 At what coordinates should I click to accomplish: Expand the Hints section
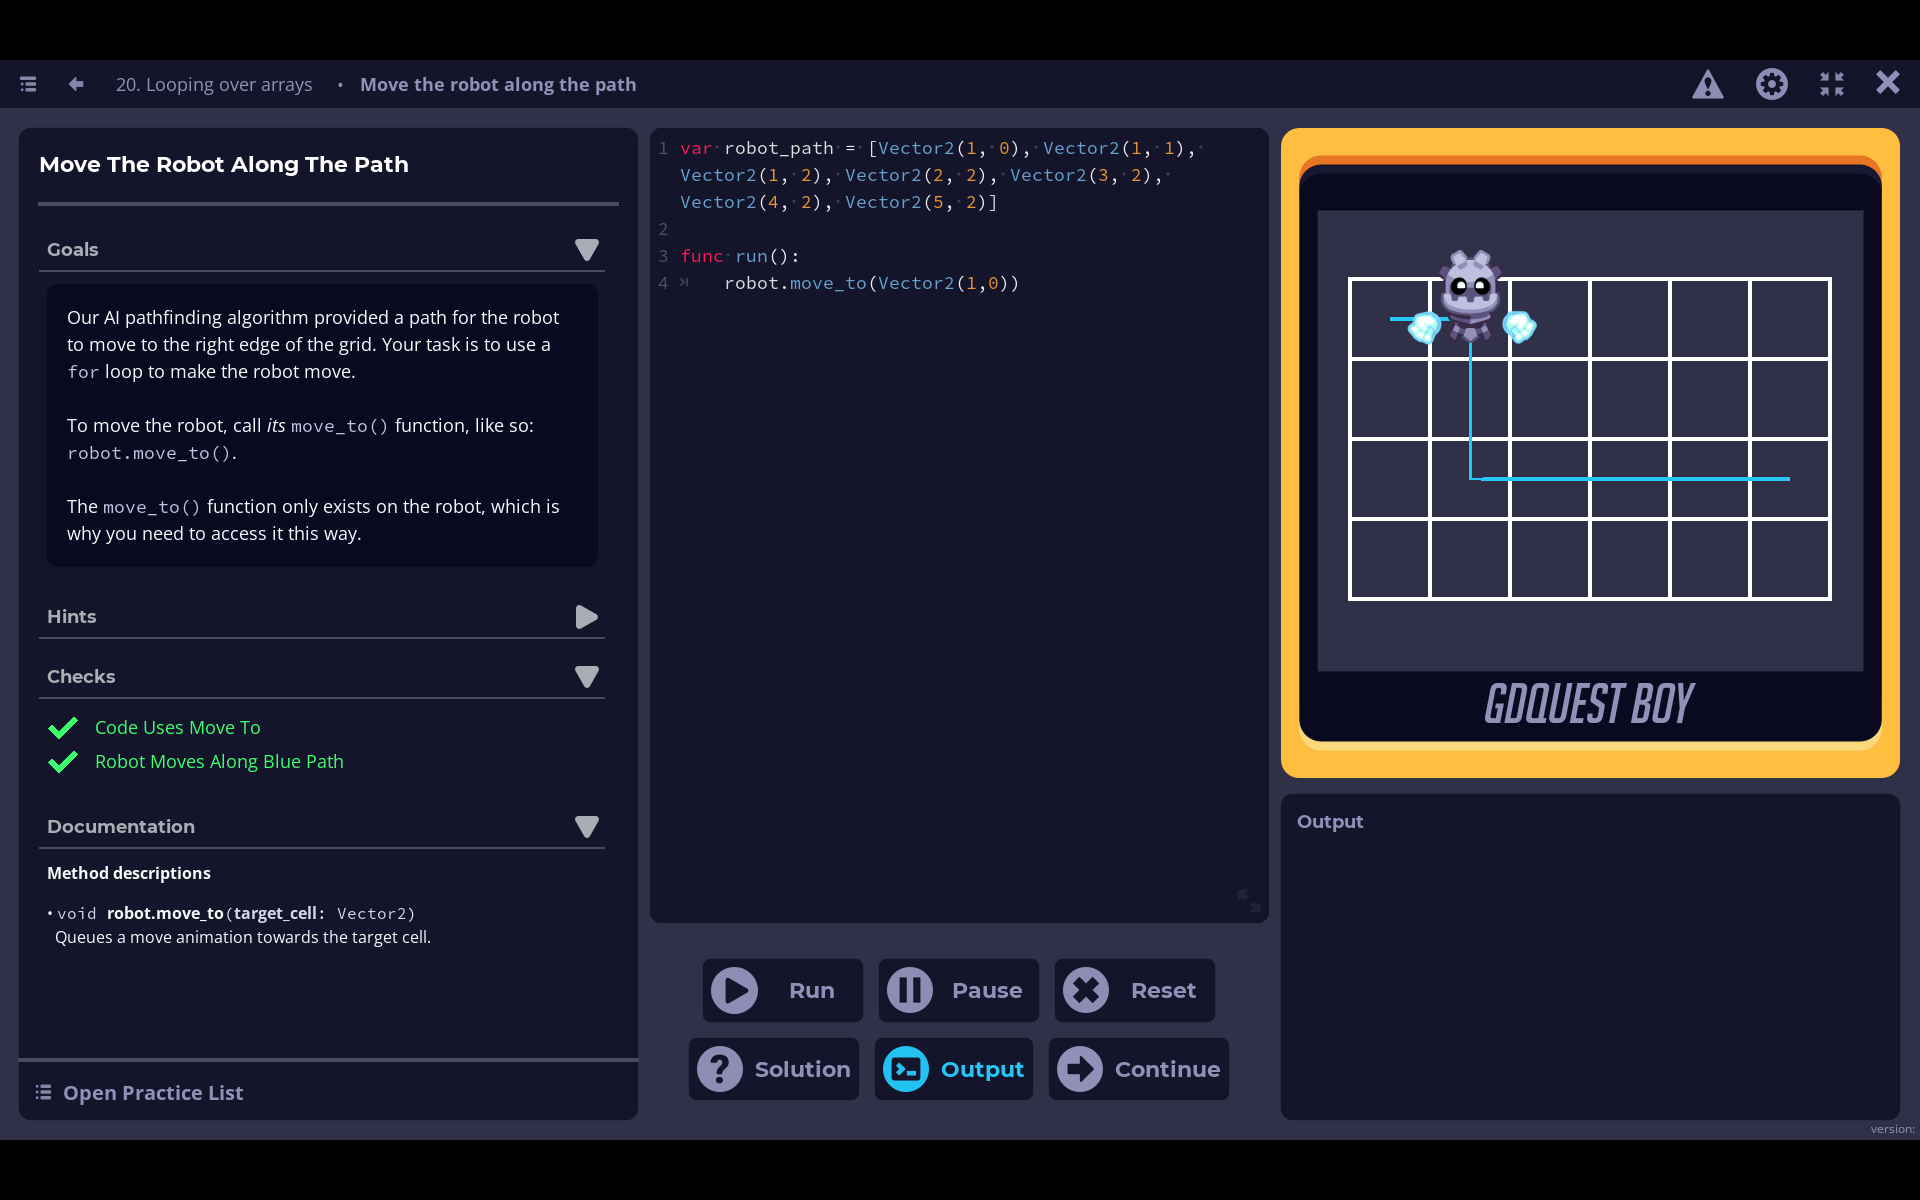click(x=586, y=617)
